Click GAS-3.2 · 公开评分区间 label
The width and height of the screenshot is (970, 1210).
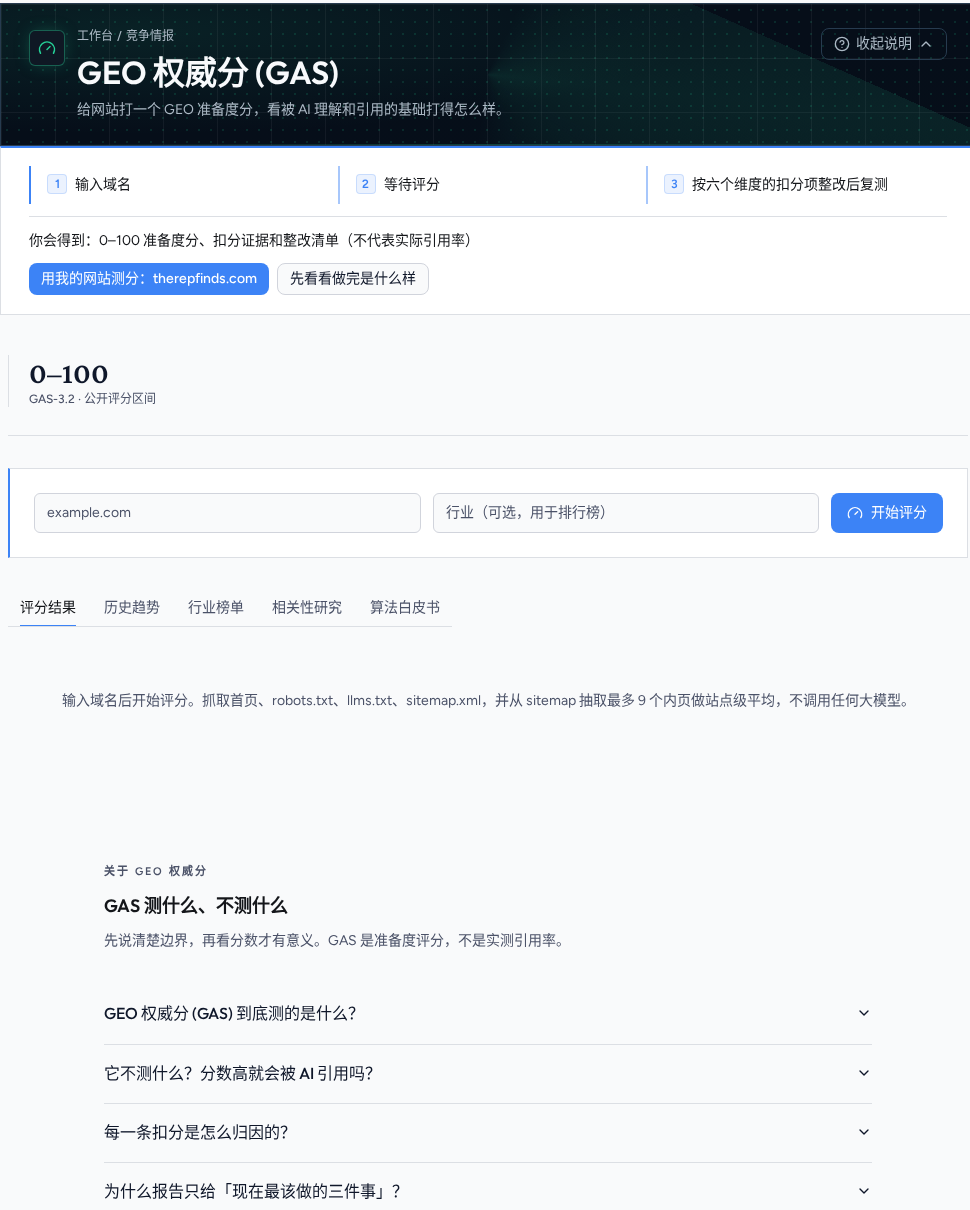pos(92,399)
